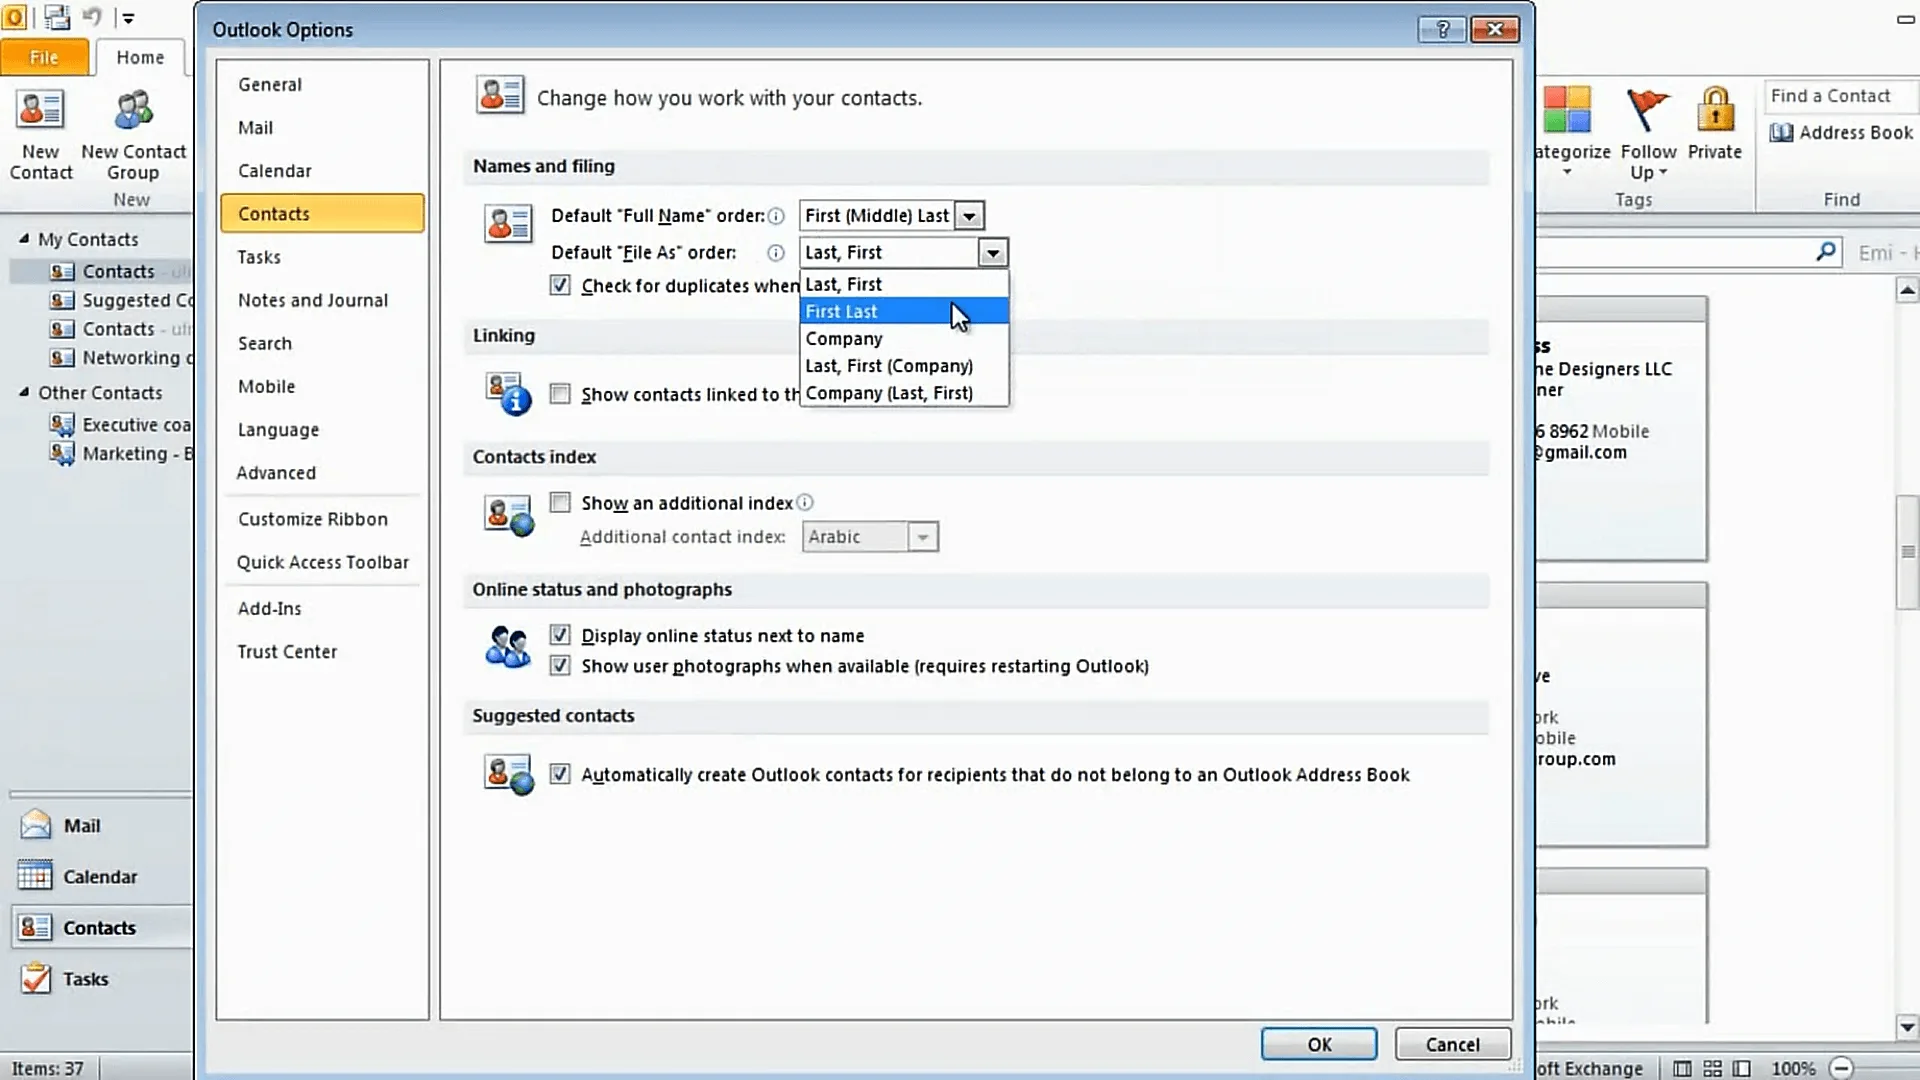Toggle Check for duplicates checkbox
The image size is (1920, 1080).
(560, 286)
